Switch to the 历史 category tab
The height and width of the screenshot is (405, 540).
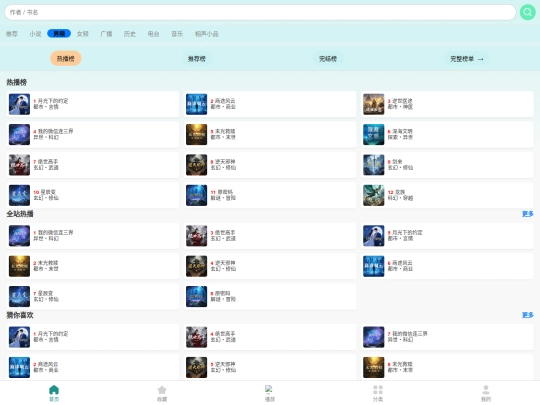(x=130, y=34)
